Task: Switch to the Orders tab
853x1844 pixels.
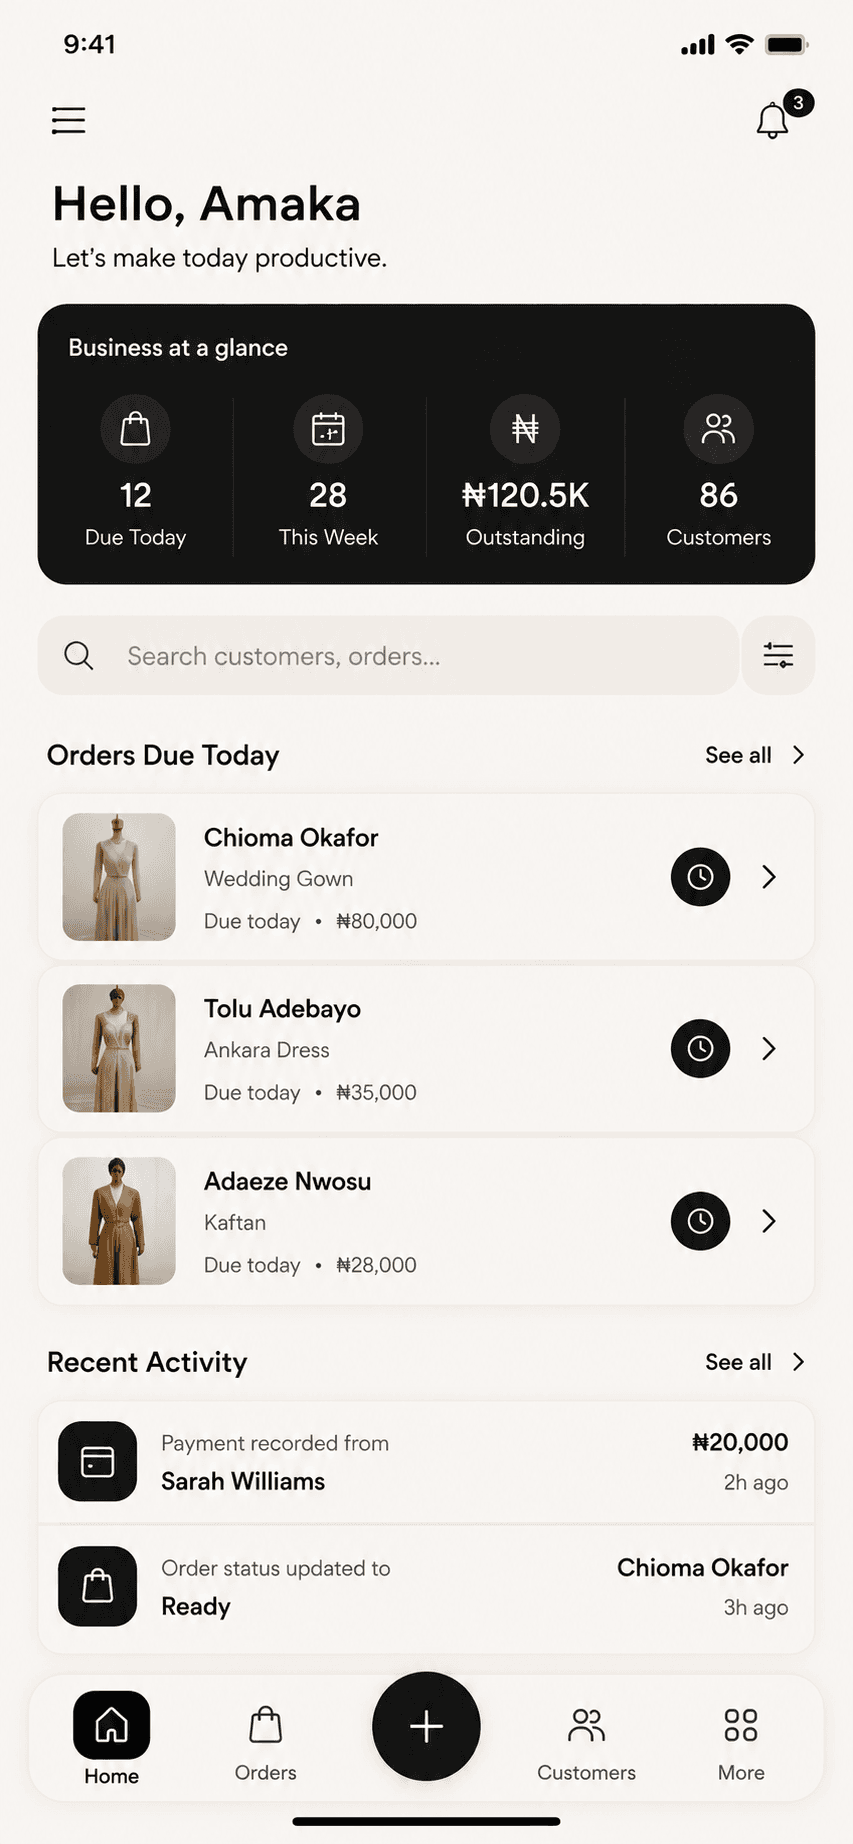Action: (265, 1744)
